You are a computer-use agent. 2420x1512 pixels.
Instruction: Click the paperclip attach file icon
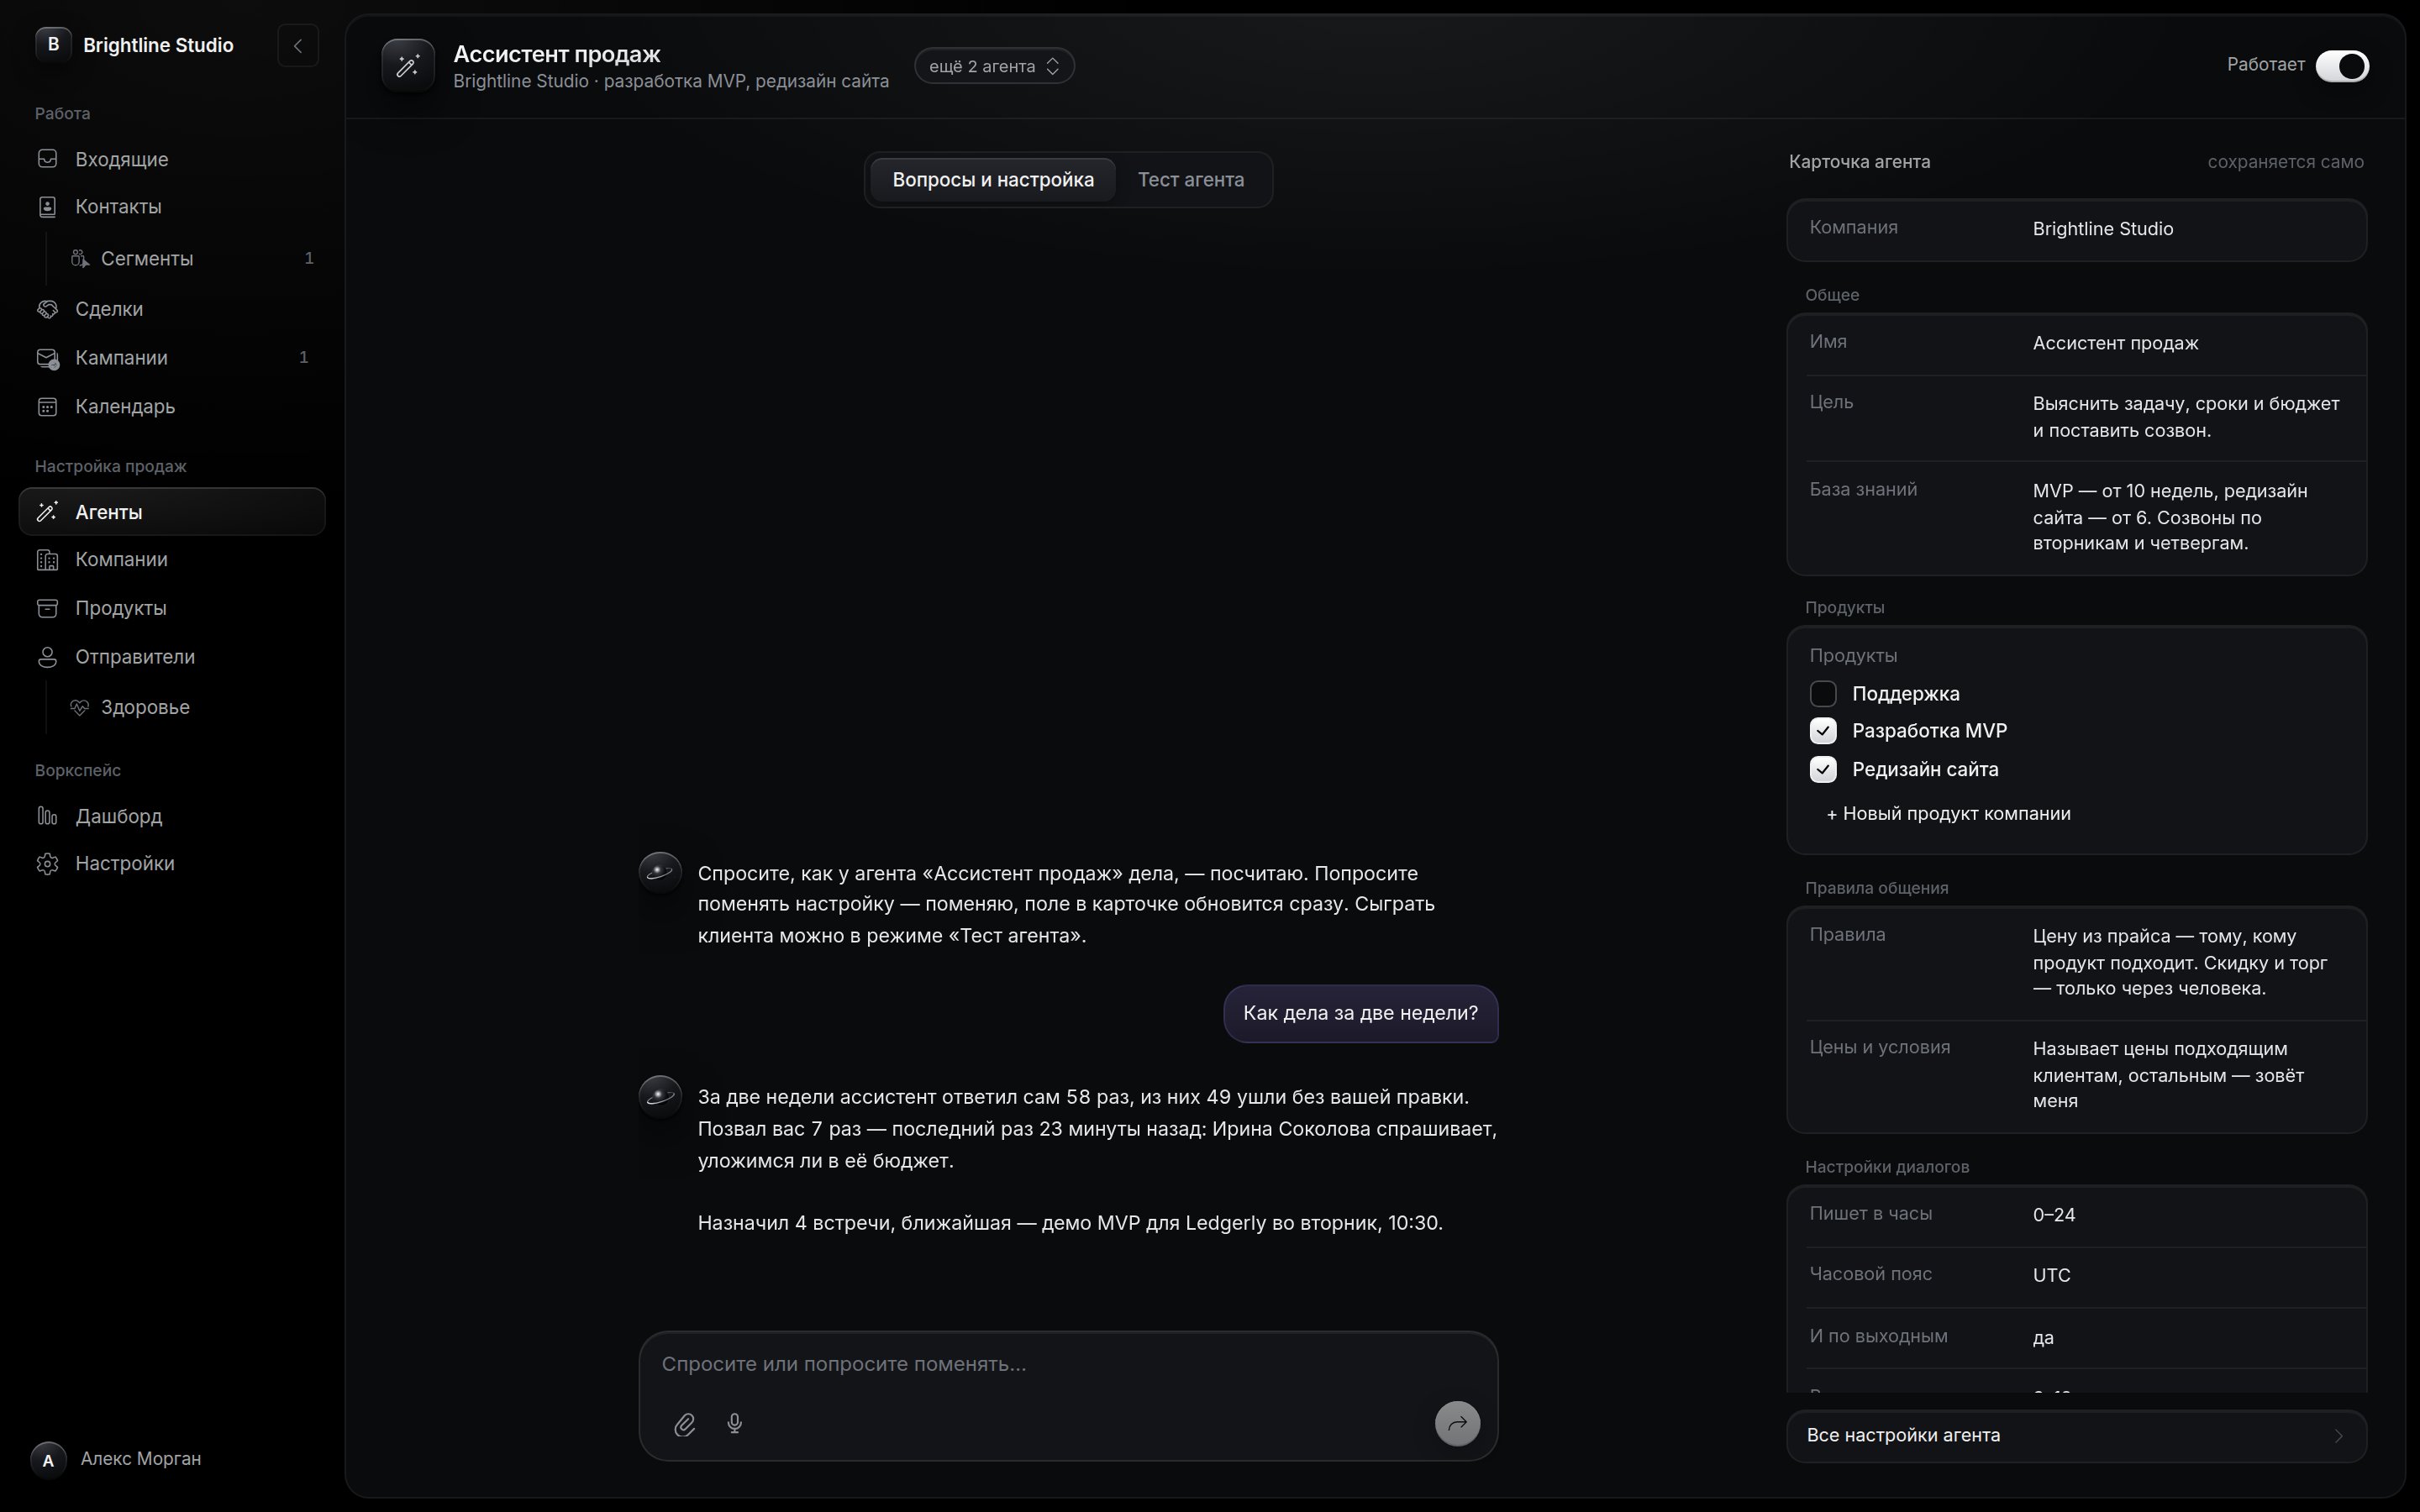pos(684,1424)
